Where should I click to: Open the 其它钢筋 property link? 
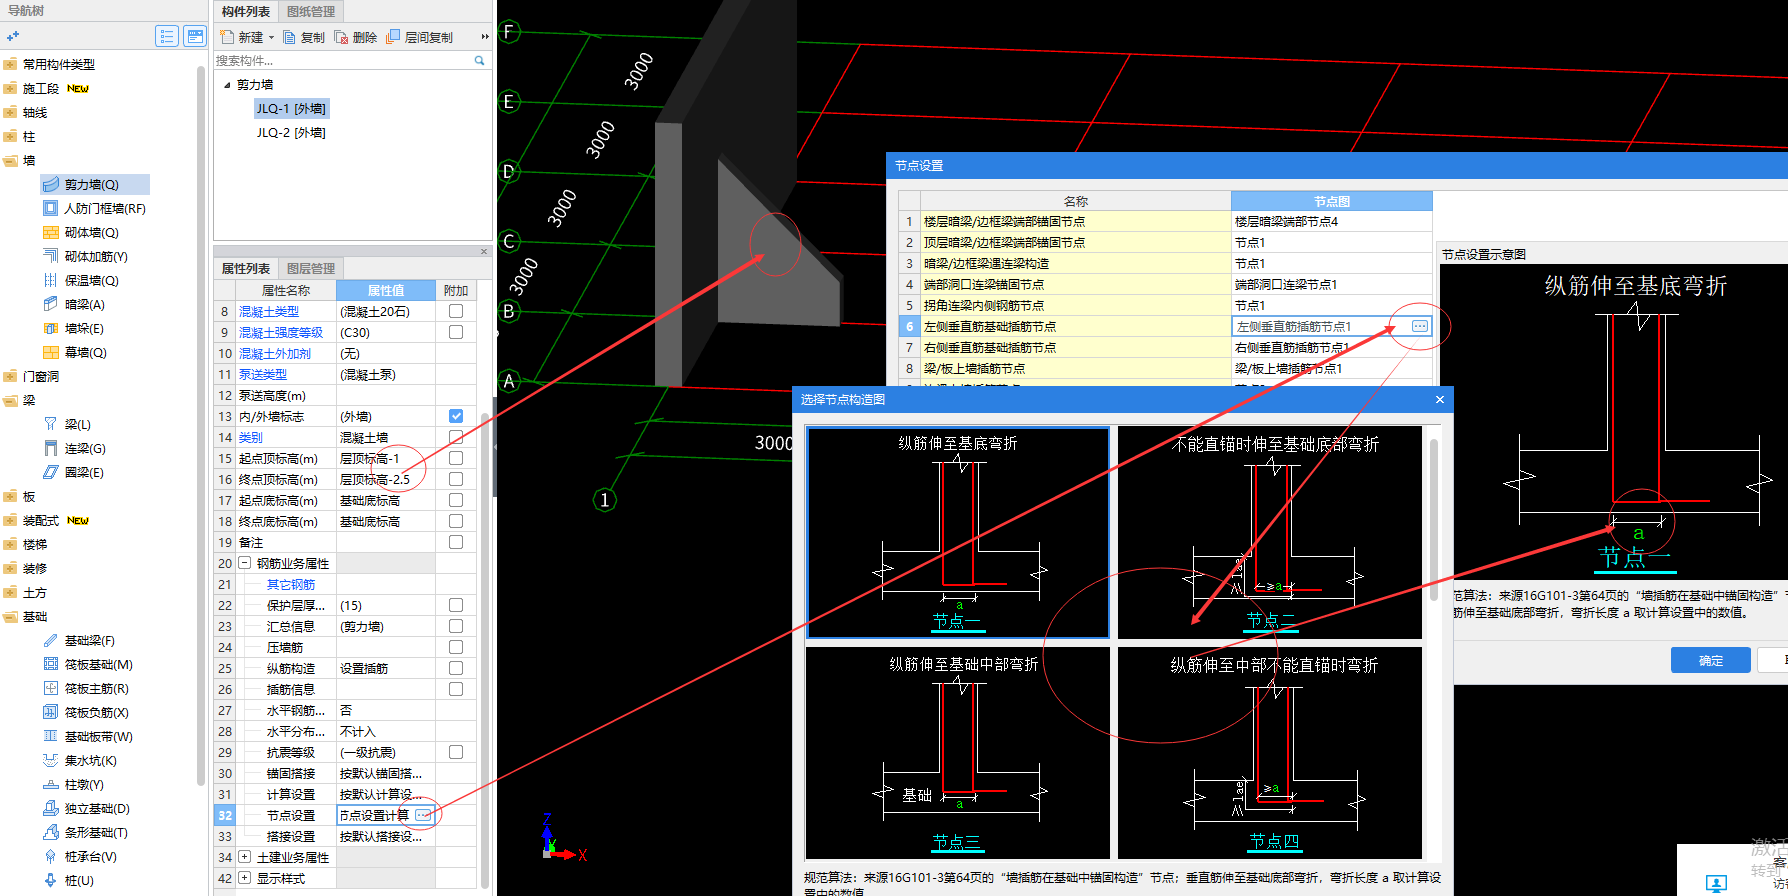click(291, 584)
